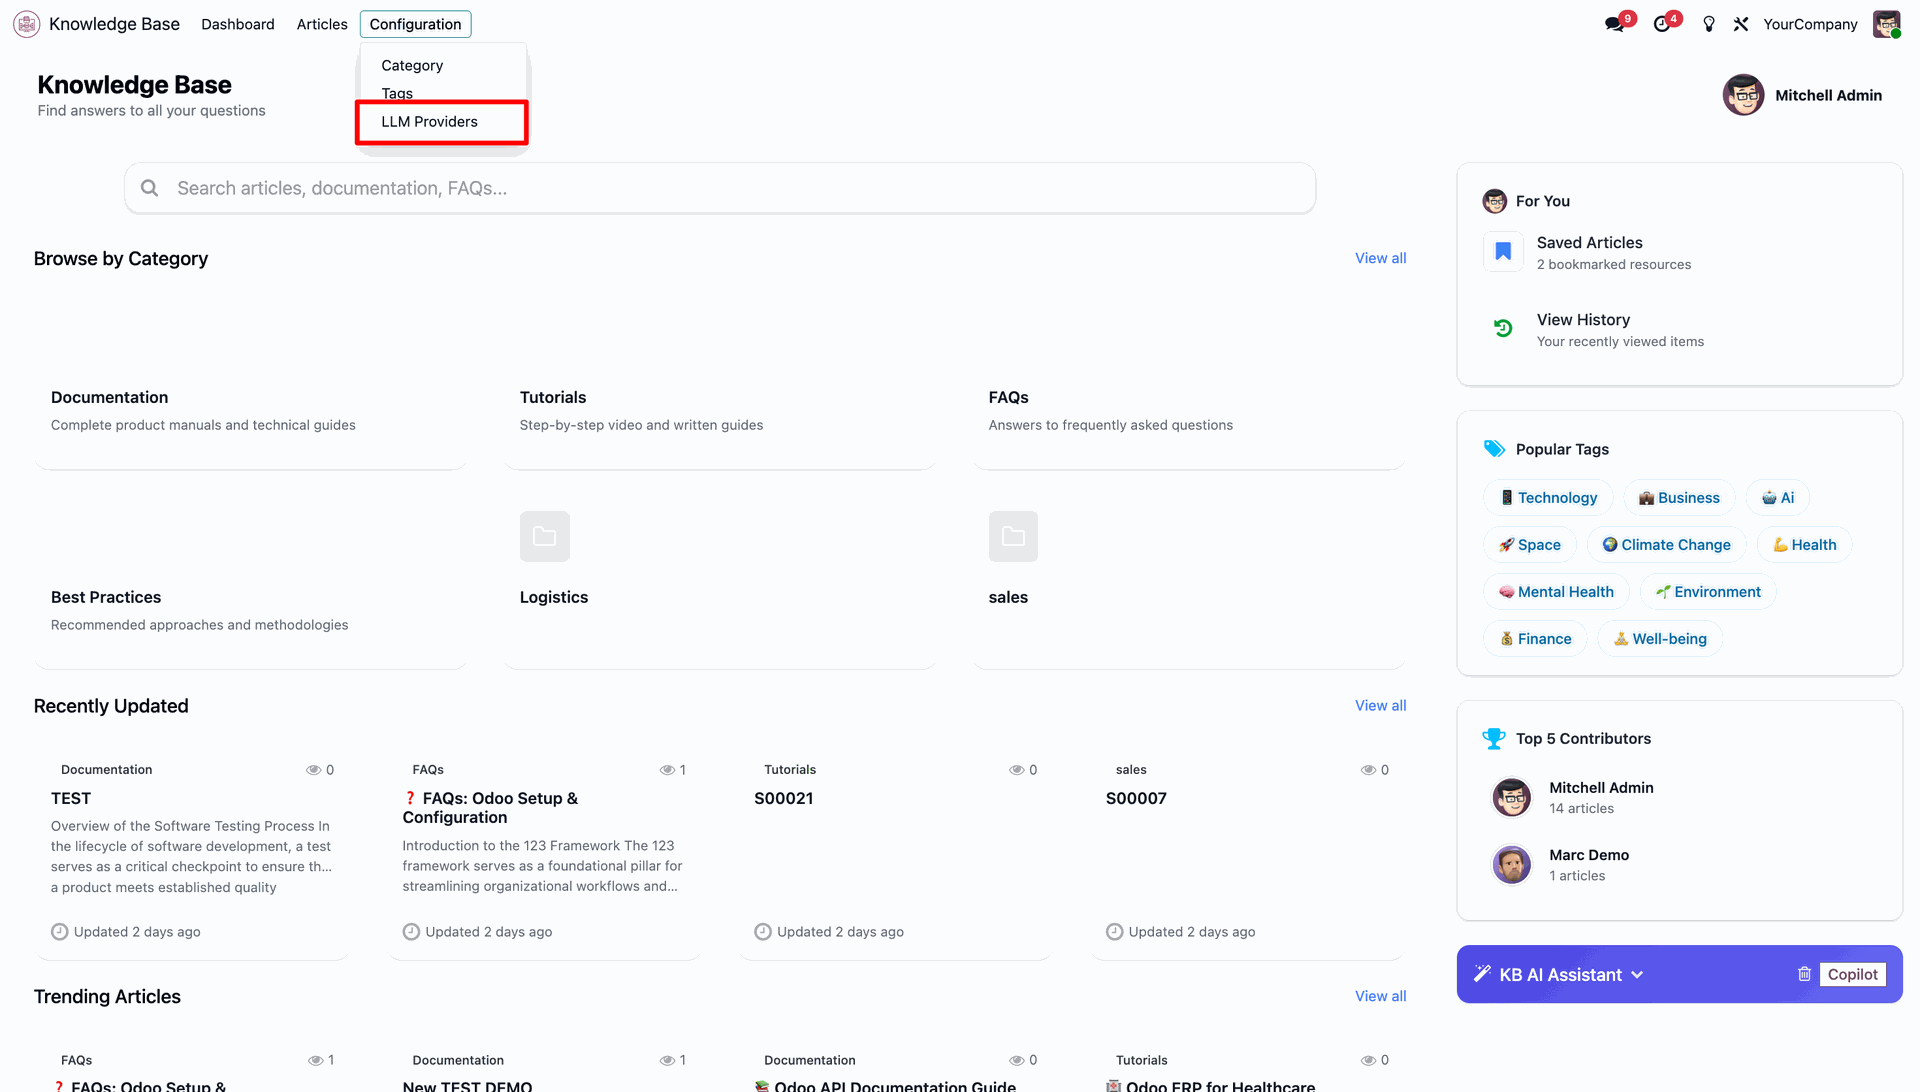Click the search articles input field
This screenshot has height=1092, width=1920.
[x=720, y=188]
